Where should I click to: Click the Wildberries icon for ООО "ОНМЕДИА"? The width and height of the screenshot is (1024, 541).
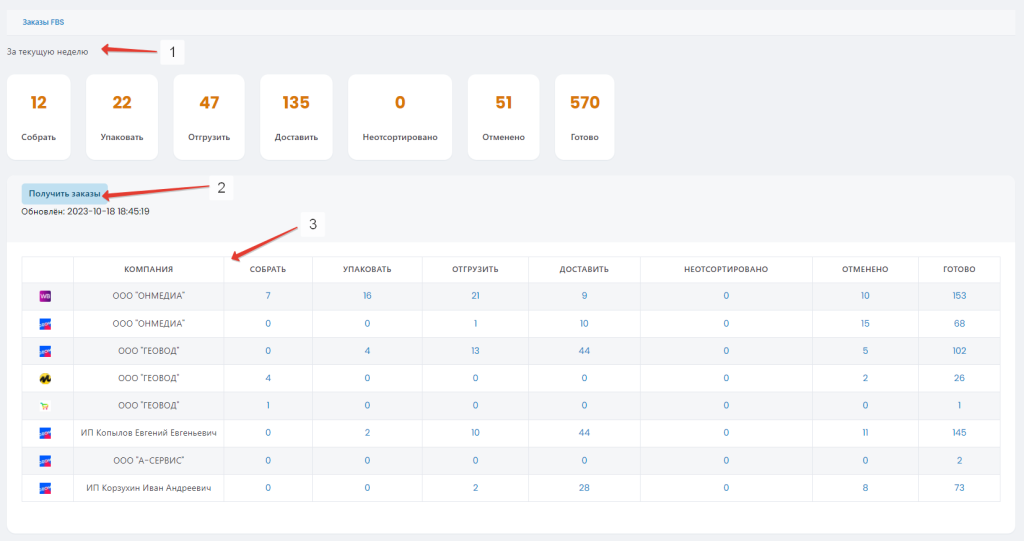pos(45,296)
